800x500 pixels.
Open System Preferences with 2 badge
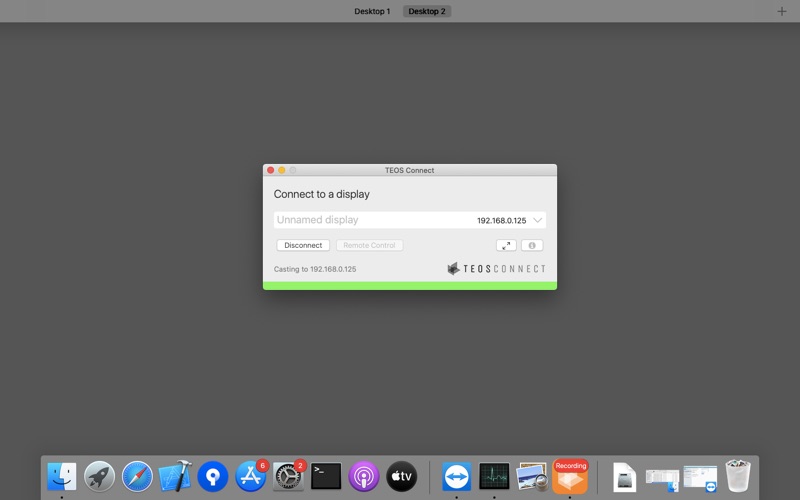click(288, 477)
